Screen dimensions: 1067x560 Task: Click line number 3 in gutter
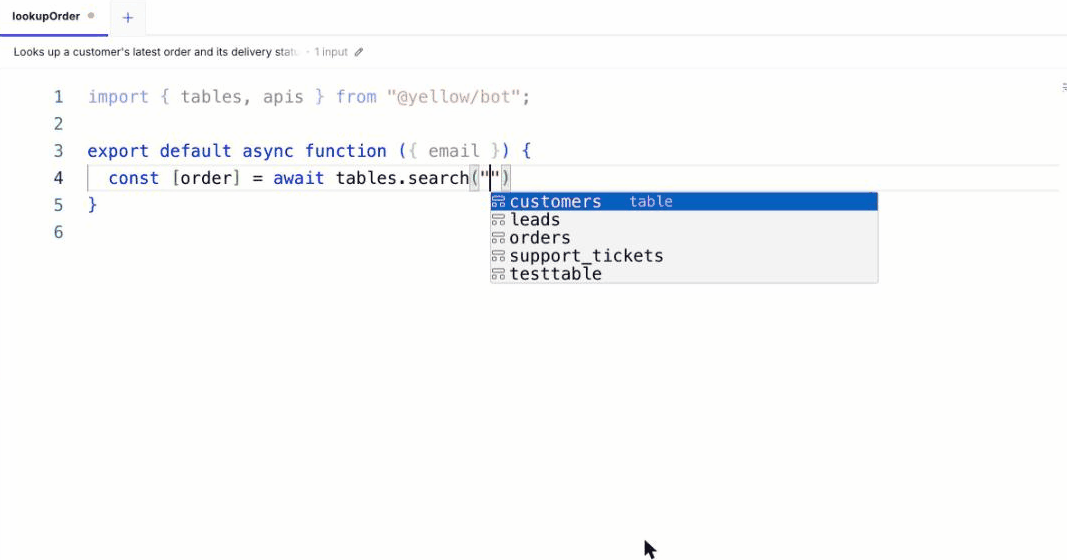(x=59, y=151)
